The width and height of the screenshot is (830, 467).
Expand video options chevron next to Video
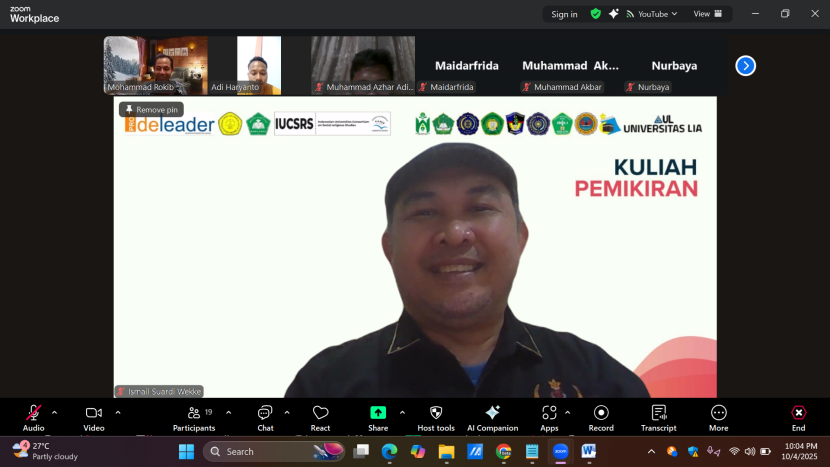pyautogui.click(x=118, y=412)
